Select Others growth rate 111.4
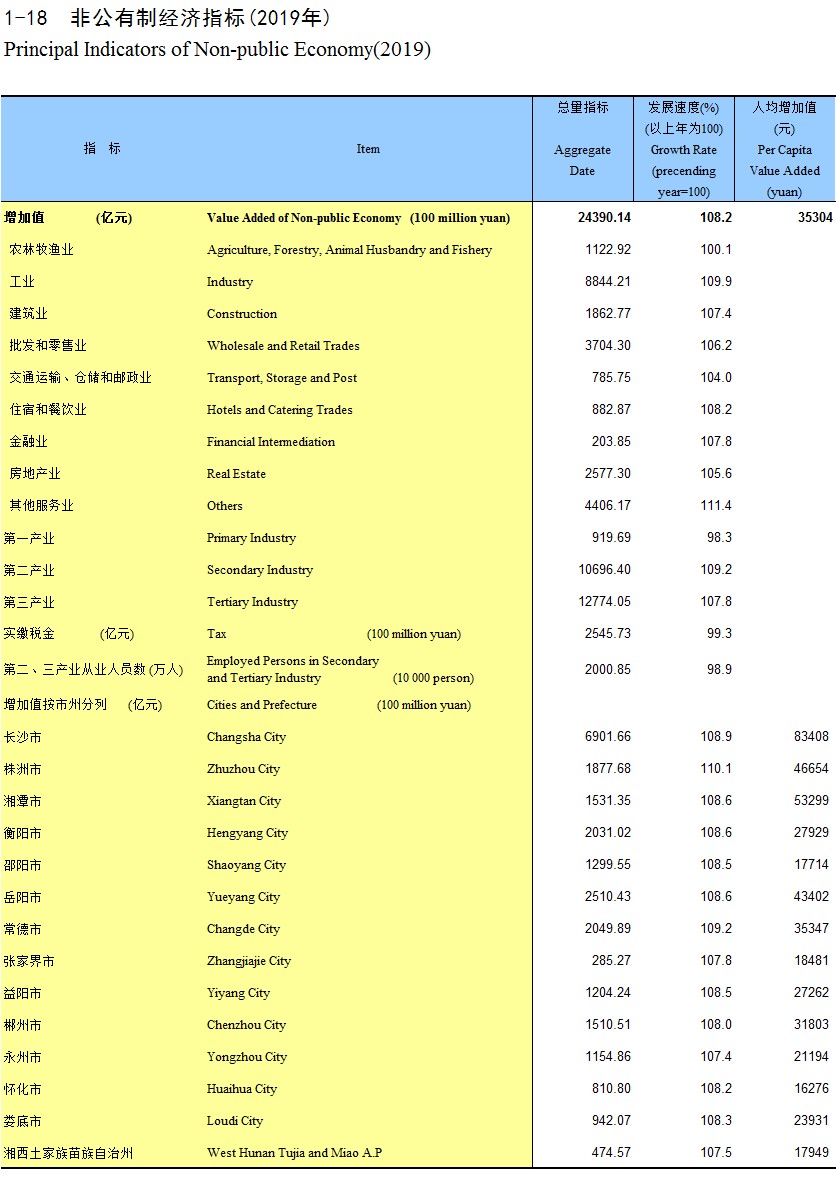Image resolution: width=836 pixels, height=1201 pixels. 716,506
